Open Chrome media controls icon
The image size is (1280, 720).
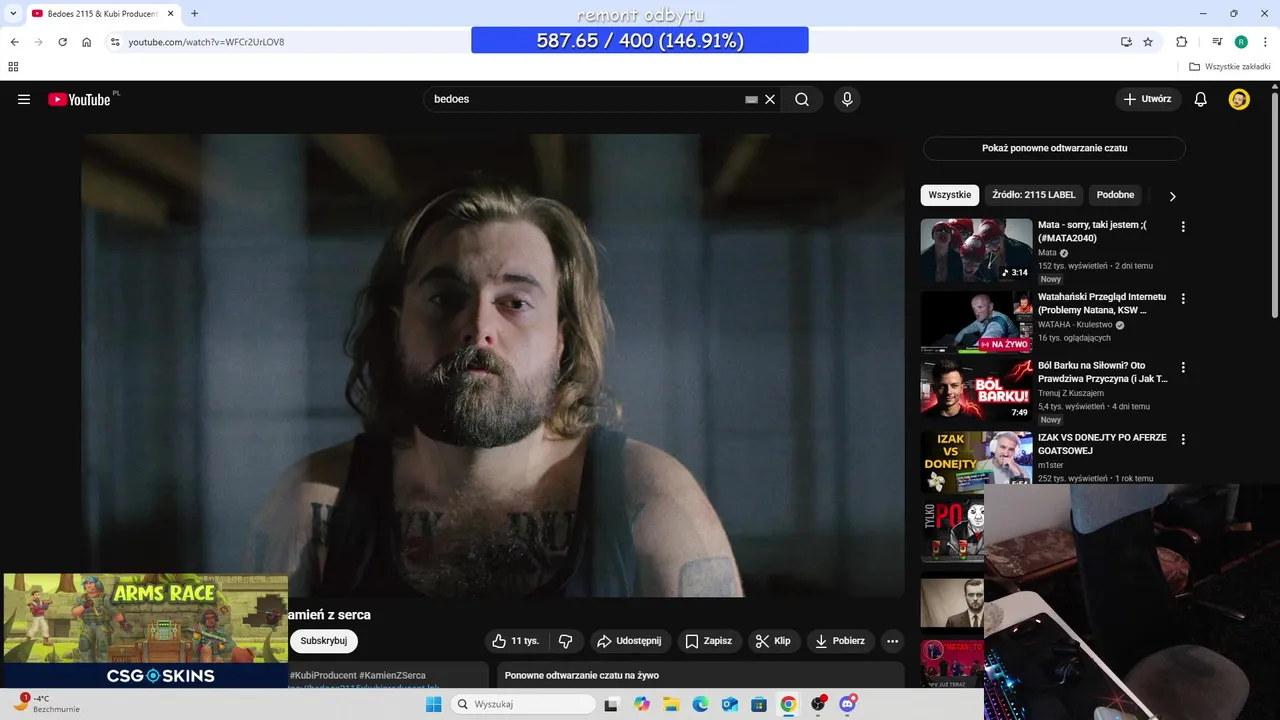1217,42
